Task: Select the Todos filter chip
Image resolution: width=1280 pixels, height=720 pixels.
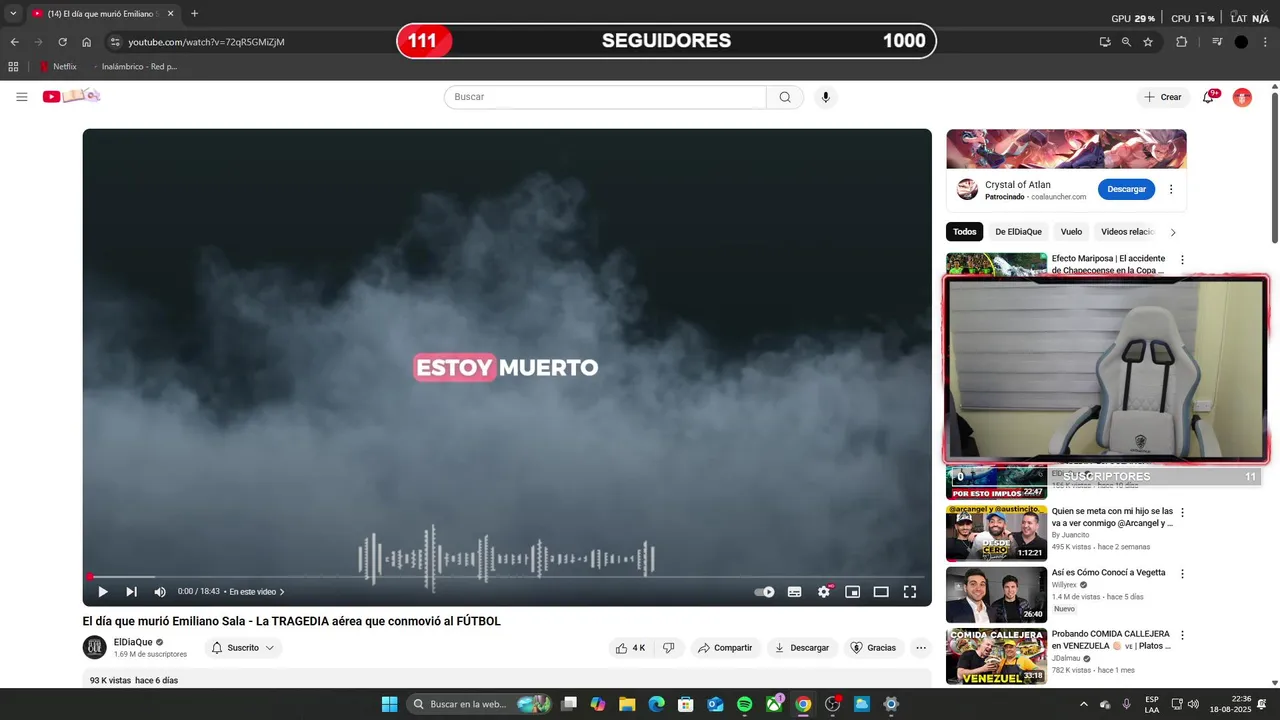Action: 965,232
